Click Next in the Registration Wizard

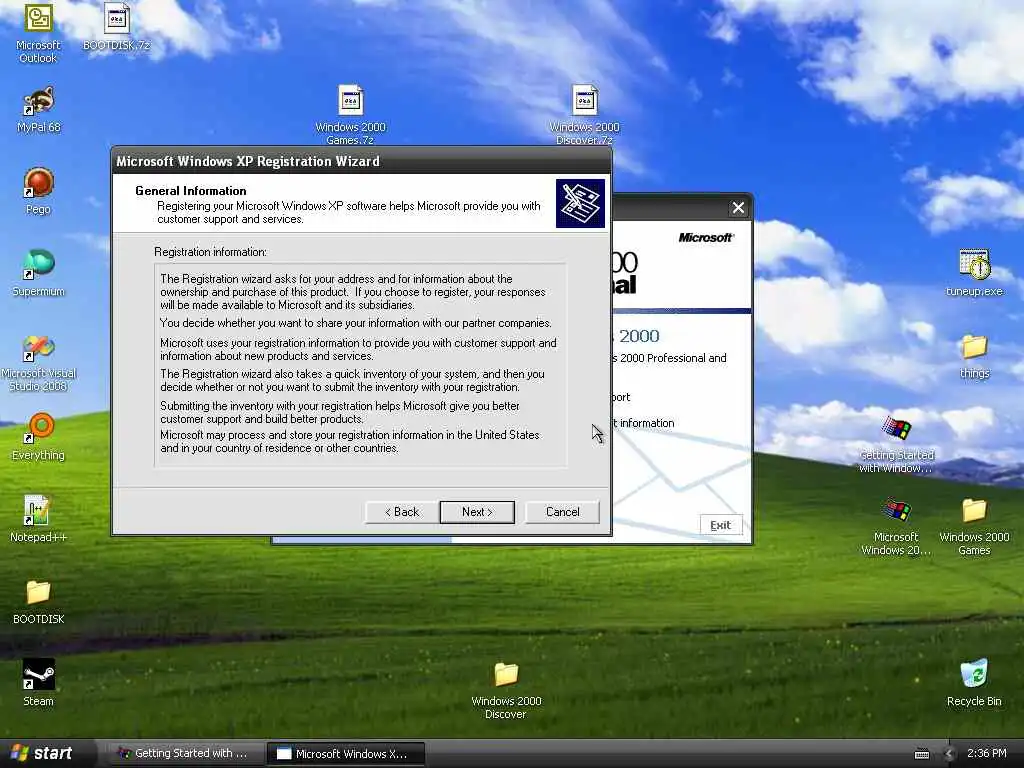pyautogui.click(x=477, y=512)
